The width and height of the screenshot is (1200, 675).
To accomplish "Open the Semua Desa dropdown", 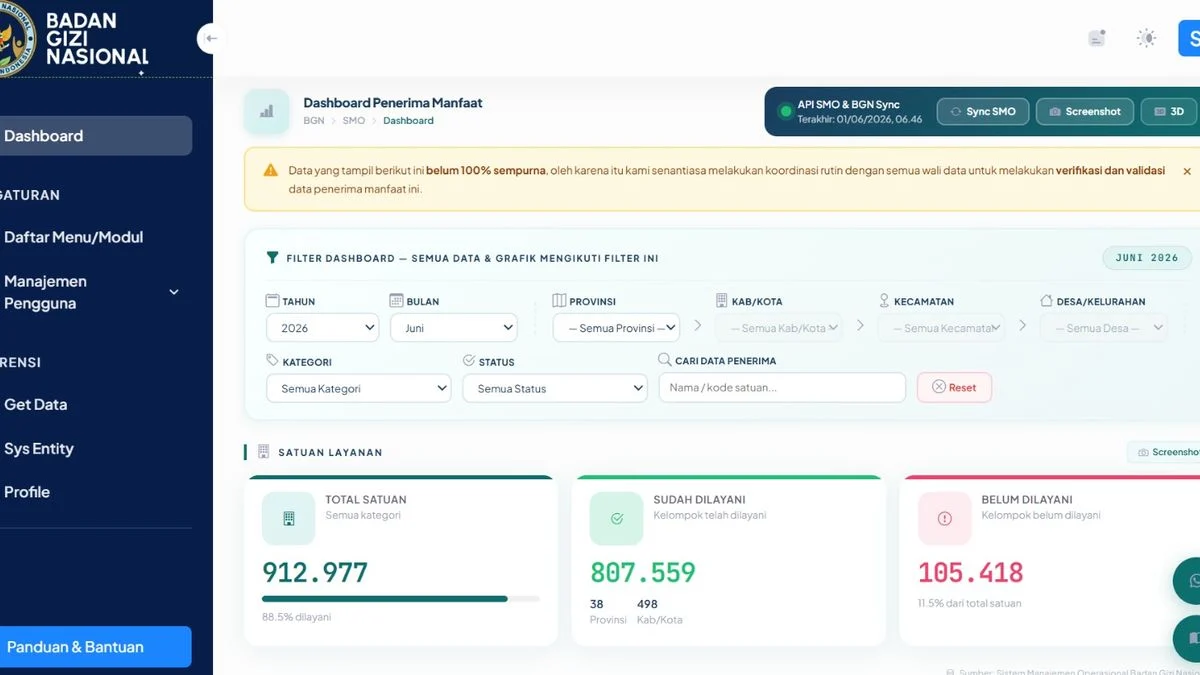I will (1103, 328).
